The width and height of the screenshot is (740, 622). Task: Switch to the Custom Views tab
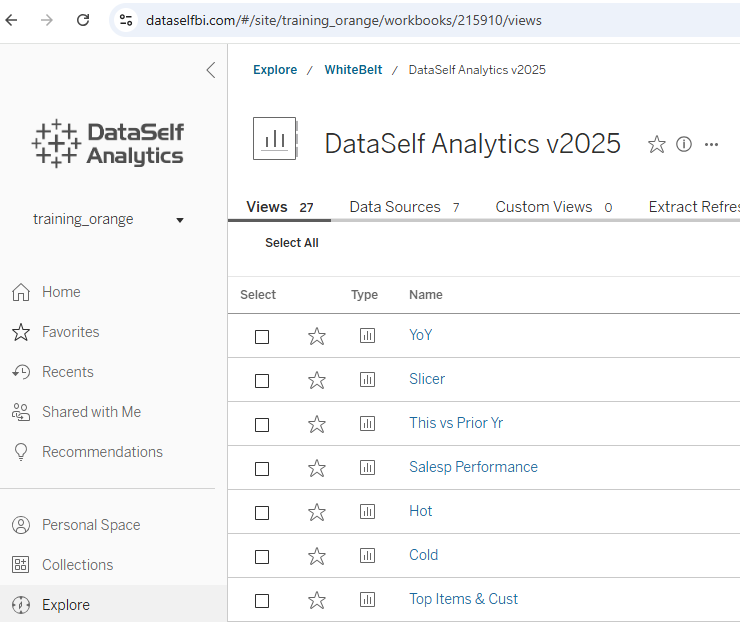(554, 207)
